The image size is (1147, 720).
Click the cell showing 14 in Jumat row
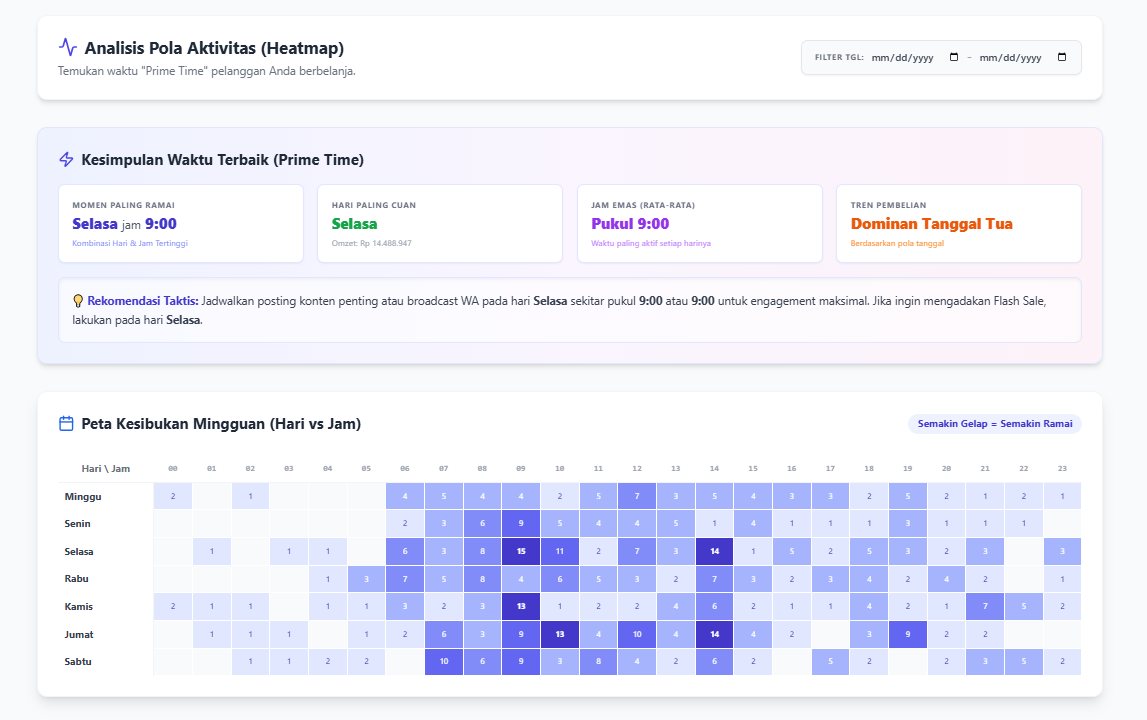coord(714,633)
